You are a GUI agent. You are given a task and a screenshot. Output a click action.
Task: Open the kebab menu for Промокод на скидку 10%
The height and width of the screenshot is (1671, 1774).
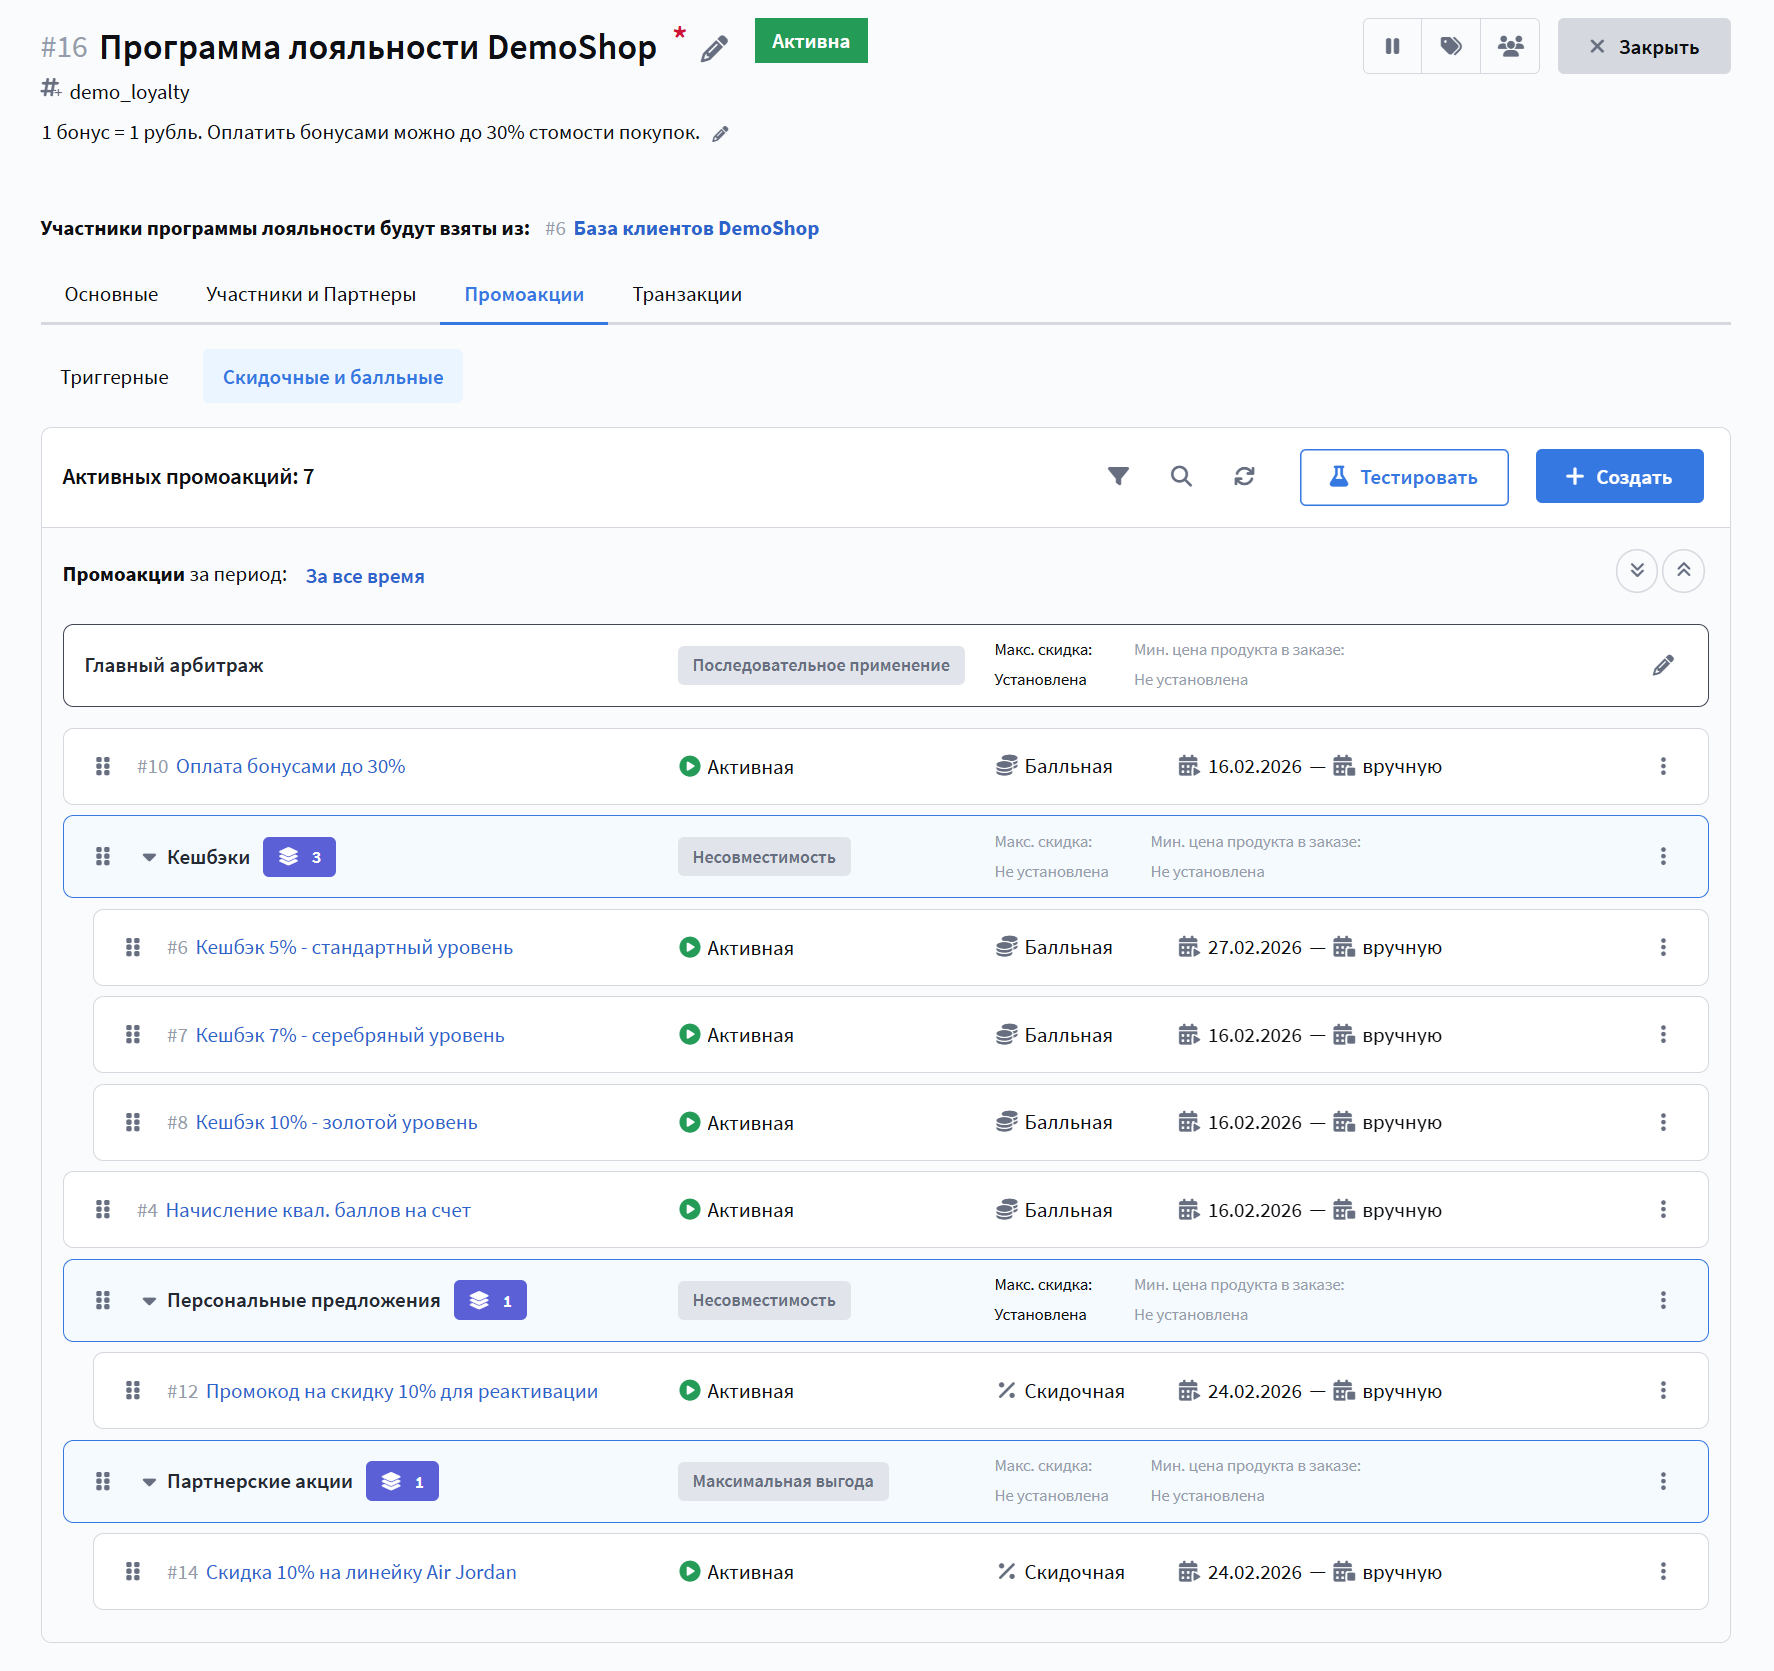pyautogui.click(x=1663, y=1390)
